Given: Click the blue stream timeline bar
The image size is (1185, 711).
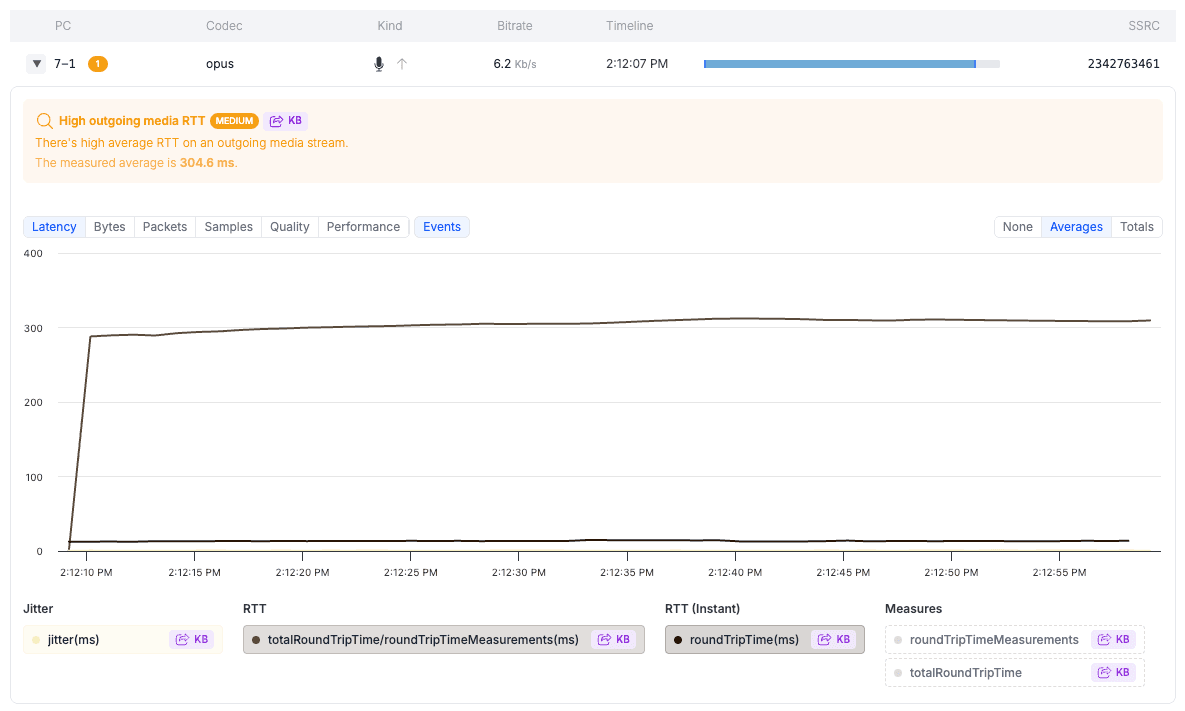Looking at the screenshot, I should [x=840, y=64].
